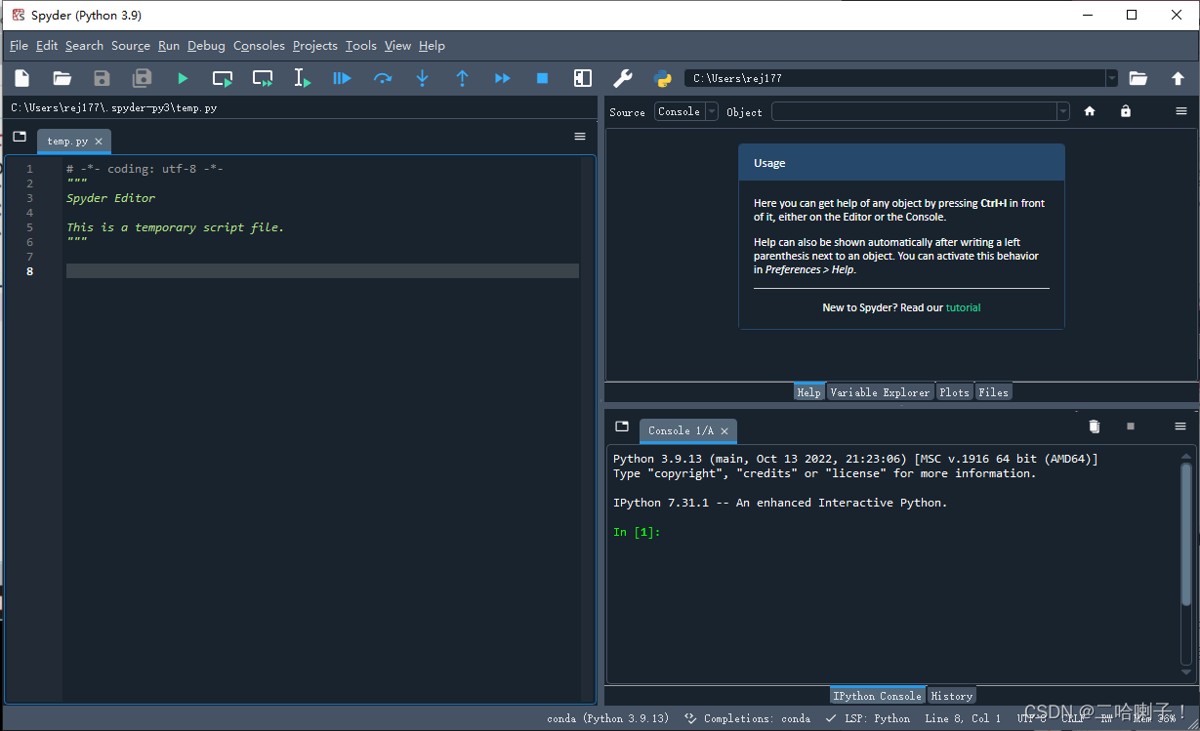Toggle the lock icon in Help pane
The height and width of the screenshot is (731, 1200).
tap(1125, 112)
